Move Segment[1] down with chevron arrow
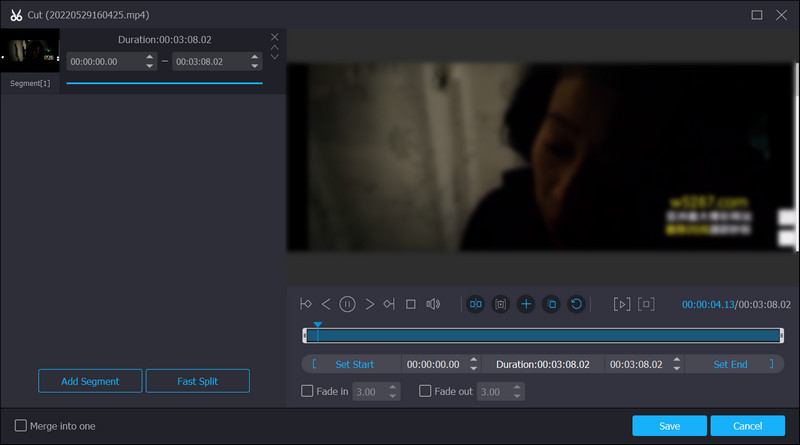 [274, 57]
